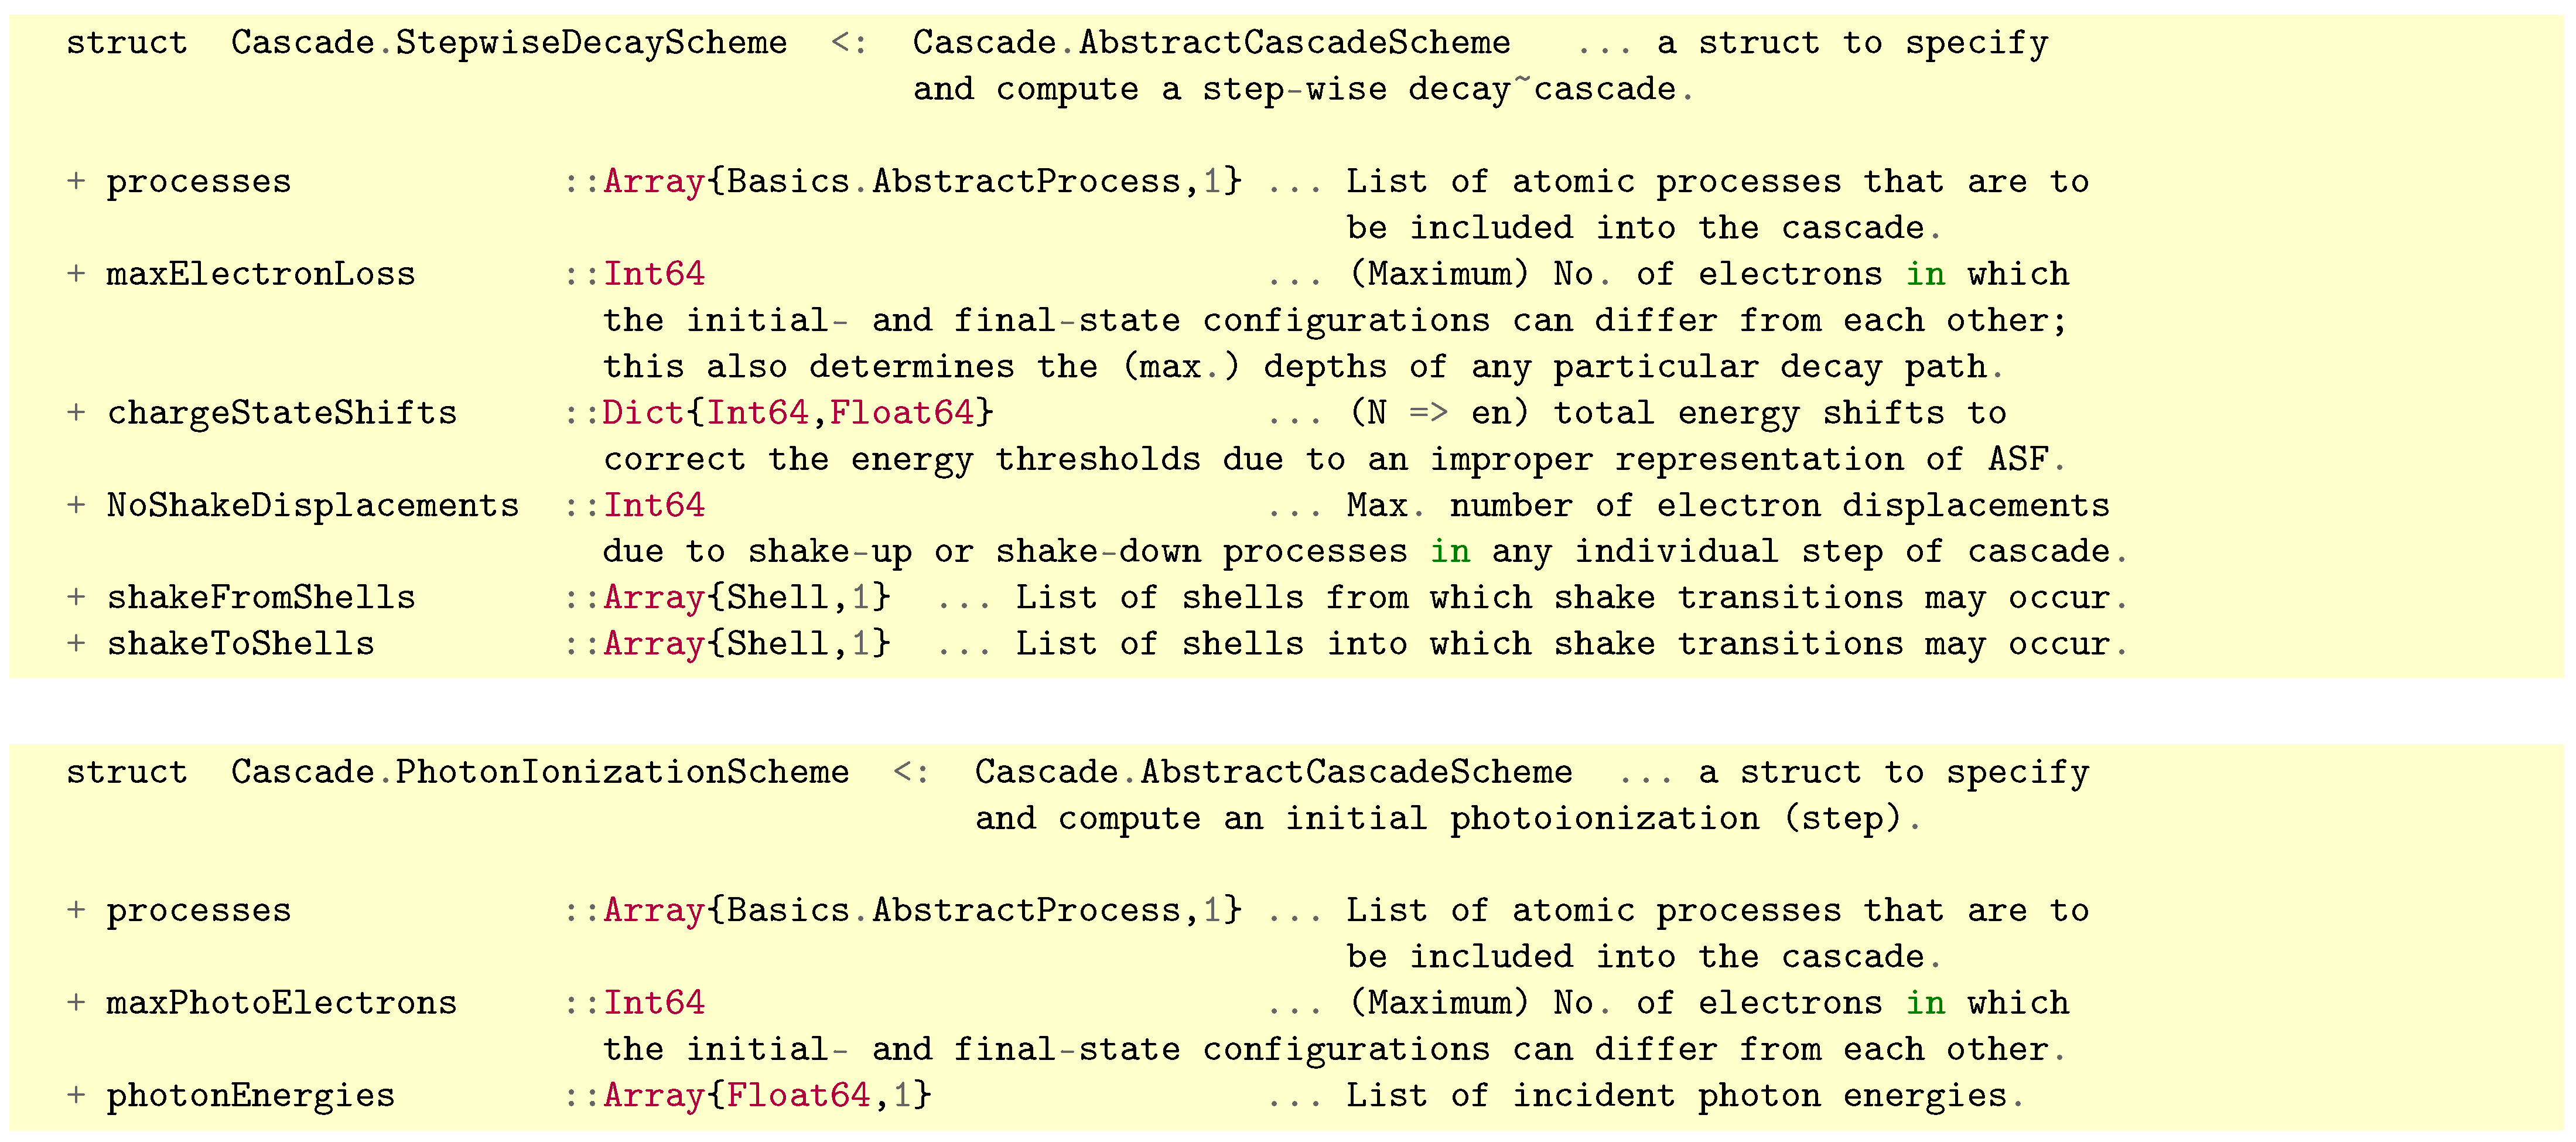Click the processes field in StepwiseDecayScheme
2576x1142 pixels.
tap(199, 182)
